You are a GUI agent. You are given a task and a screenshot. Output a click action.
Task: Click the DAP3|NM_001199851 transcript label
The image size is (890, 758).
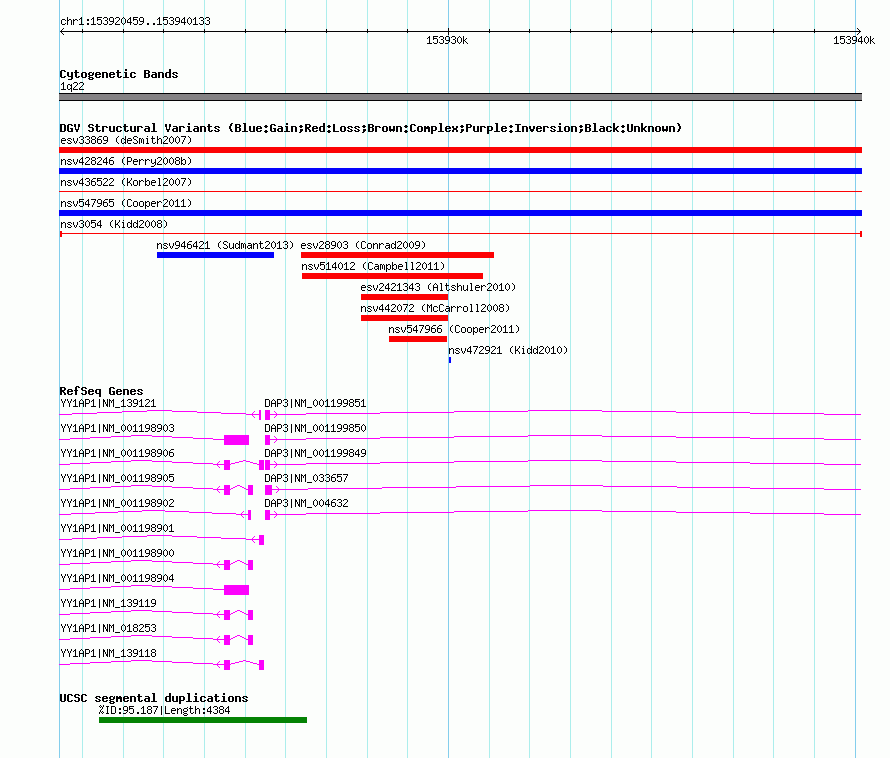pos(315,404)
